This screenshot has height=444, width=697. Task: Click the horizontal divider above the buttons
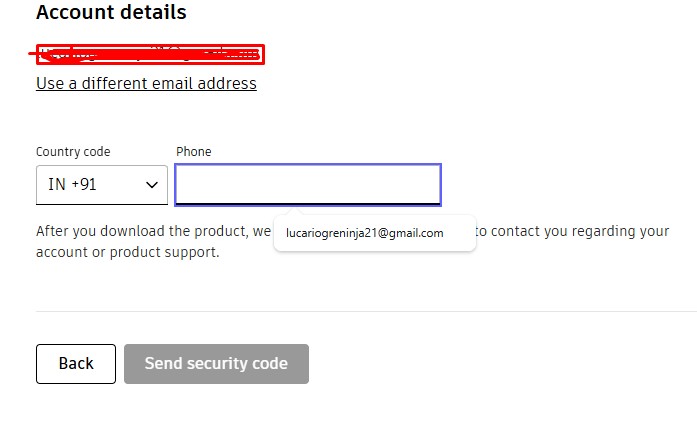(366, 311)
